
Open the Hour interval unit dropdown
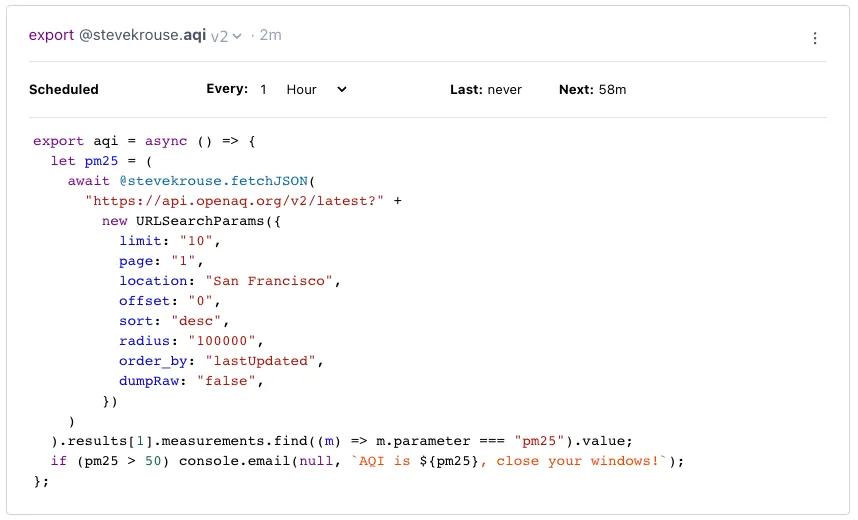316,89
